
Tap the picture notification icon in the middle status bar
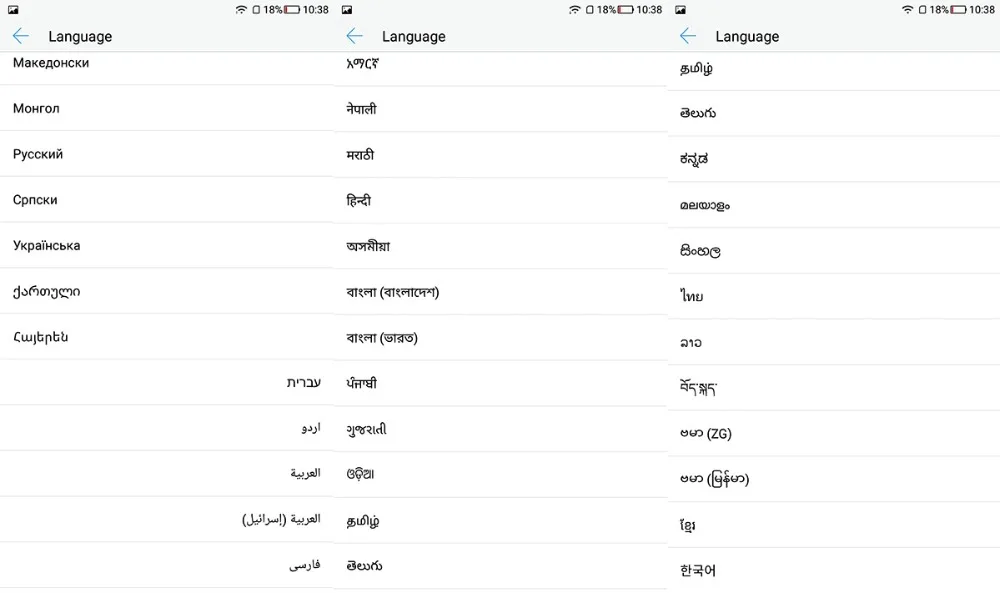coord(347,10)
